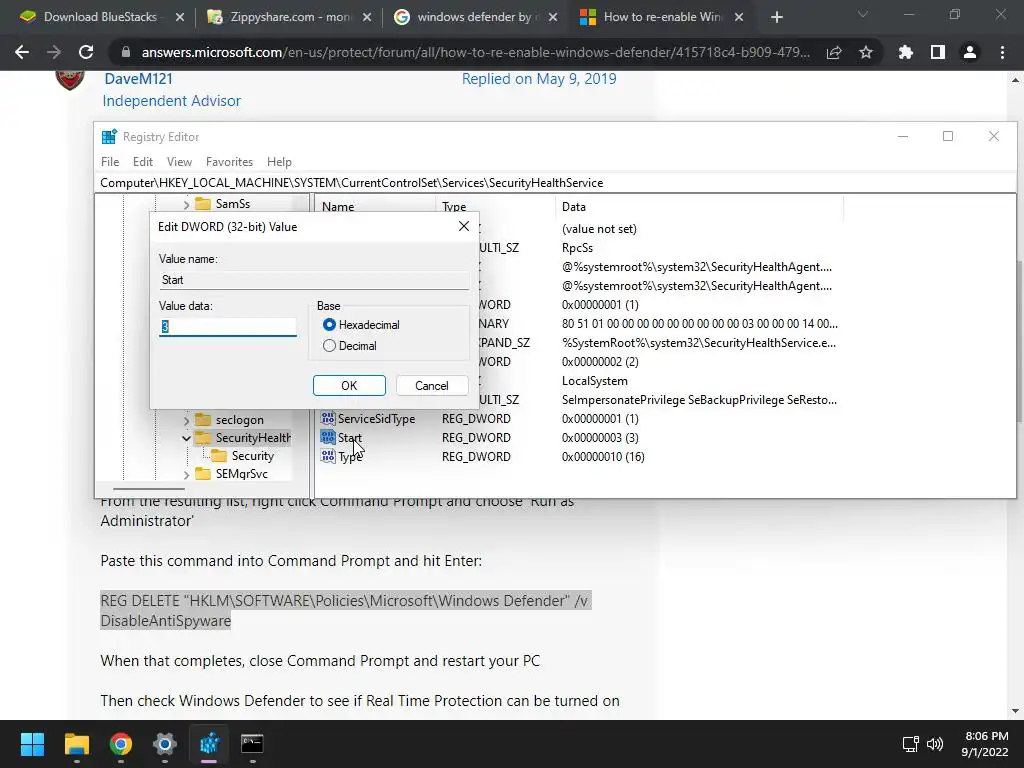The height and width of the screenshot is (768, 1024).
Task: Select the Start registry value name
Action: tap(349, 438)
